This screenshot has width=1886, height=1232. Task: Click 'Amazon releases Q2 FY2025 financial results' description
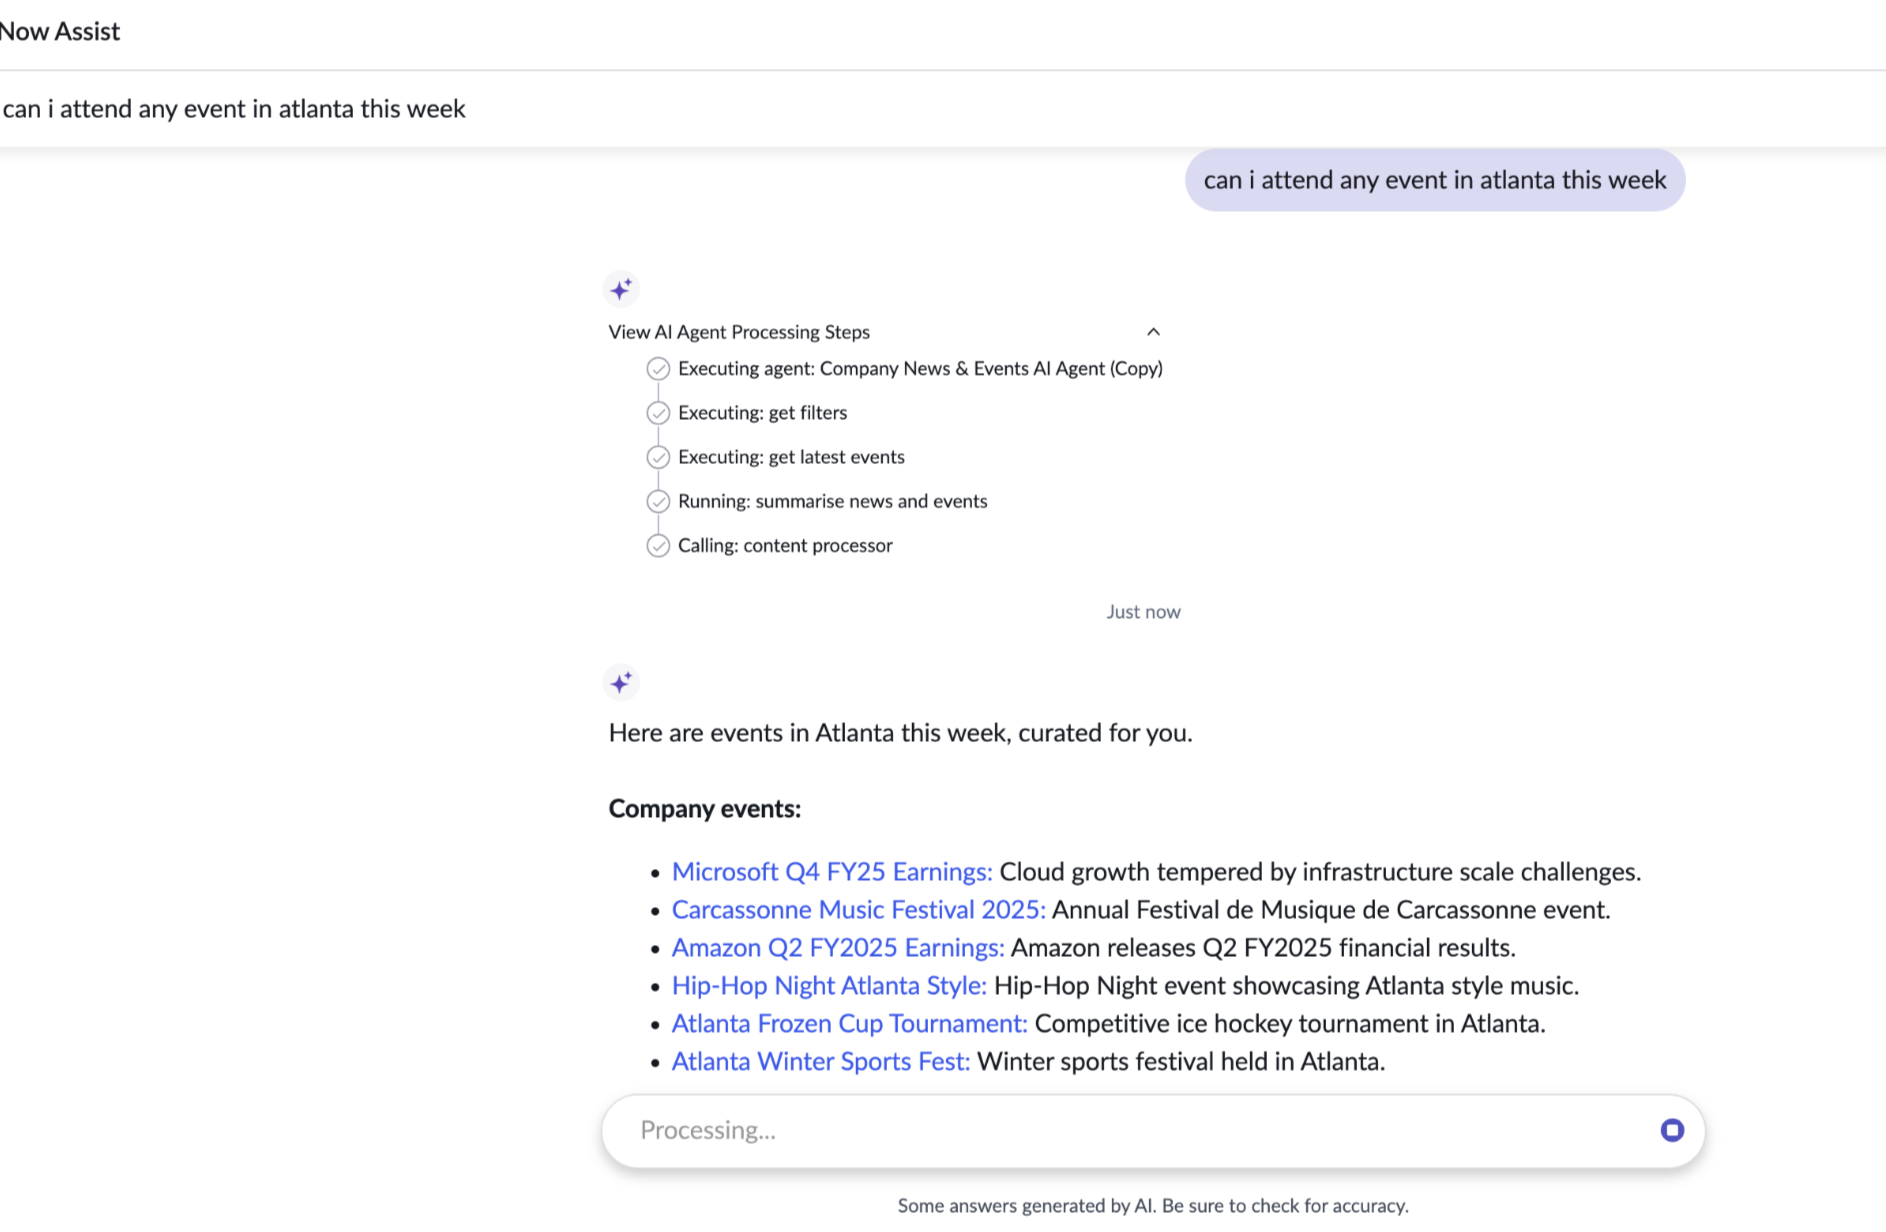pos(1263,948)
